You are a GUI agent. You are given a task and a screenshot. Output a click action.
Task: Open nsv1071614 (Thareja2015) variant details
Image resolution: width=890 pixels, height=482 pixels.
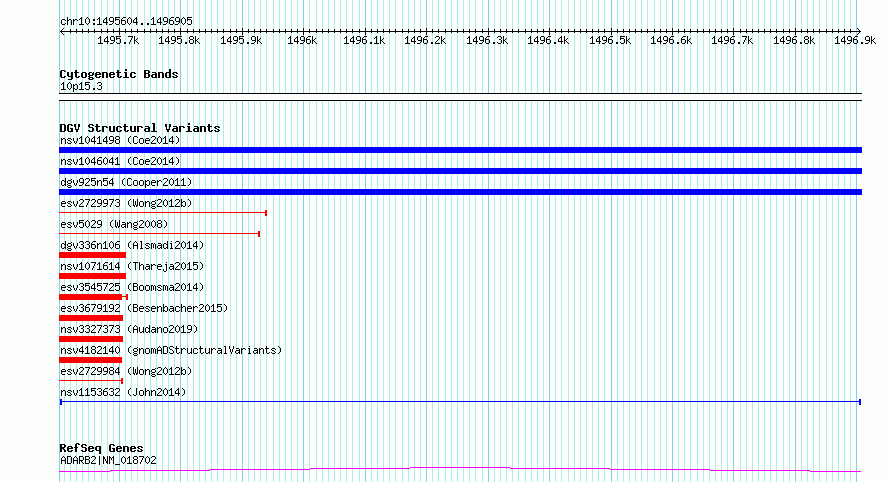(x=132, y=266)
